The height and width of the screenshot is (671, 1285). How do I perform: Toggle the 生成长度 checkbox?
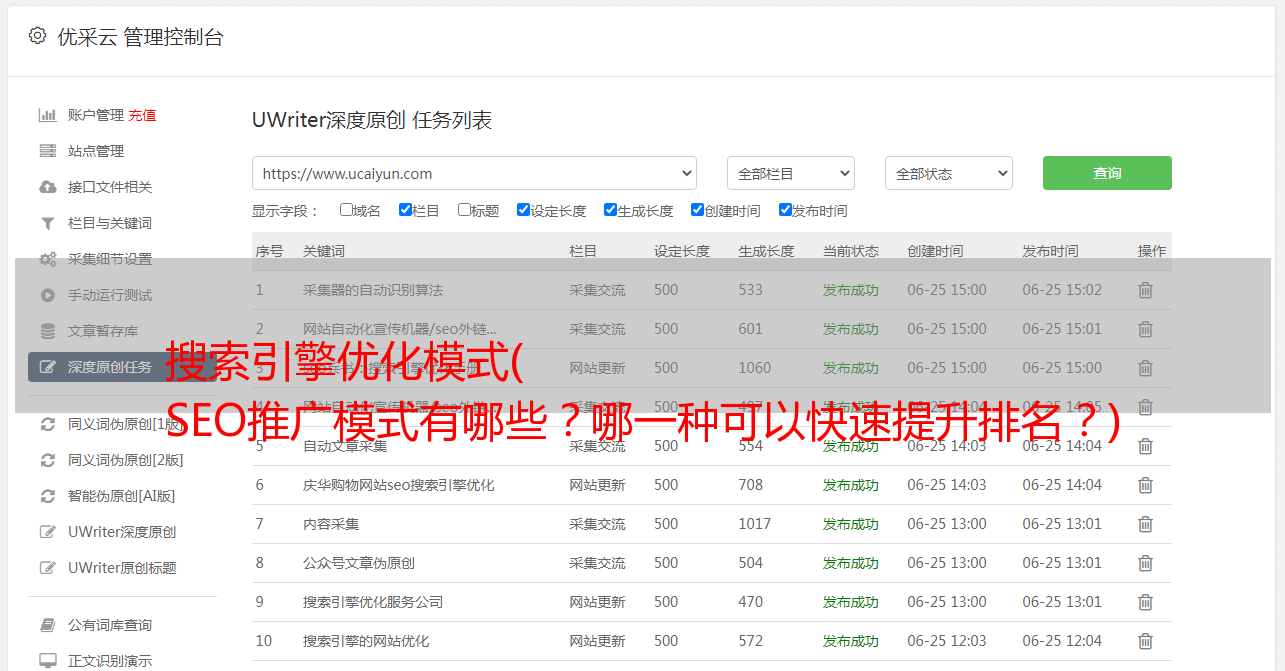pos(610,210)
